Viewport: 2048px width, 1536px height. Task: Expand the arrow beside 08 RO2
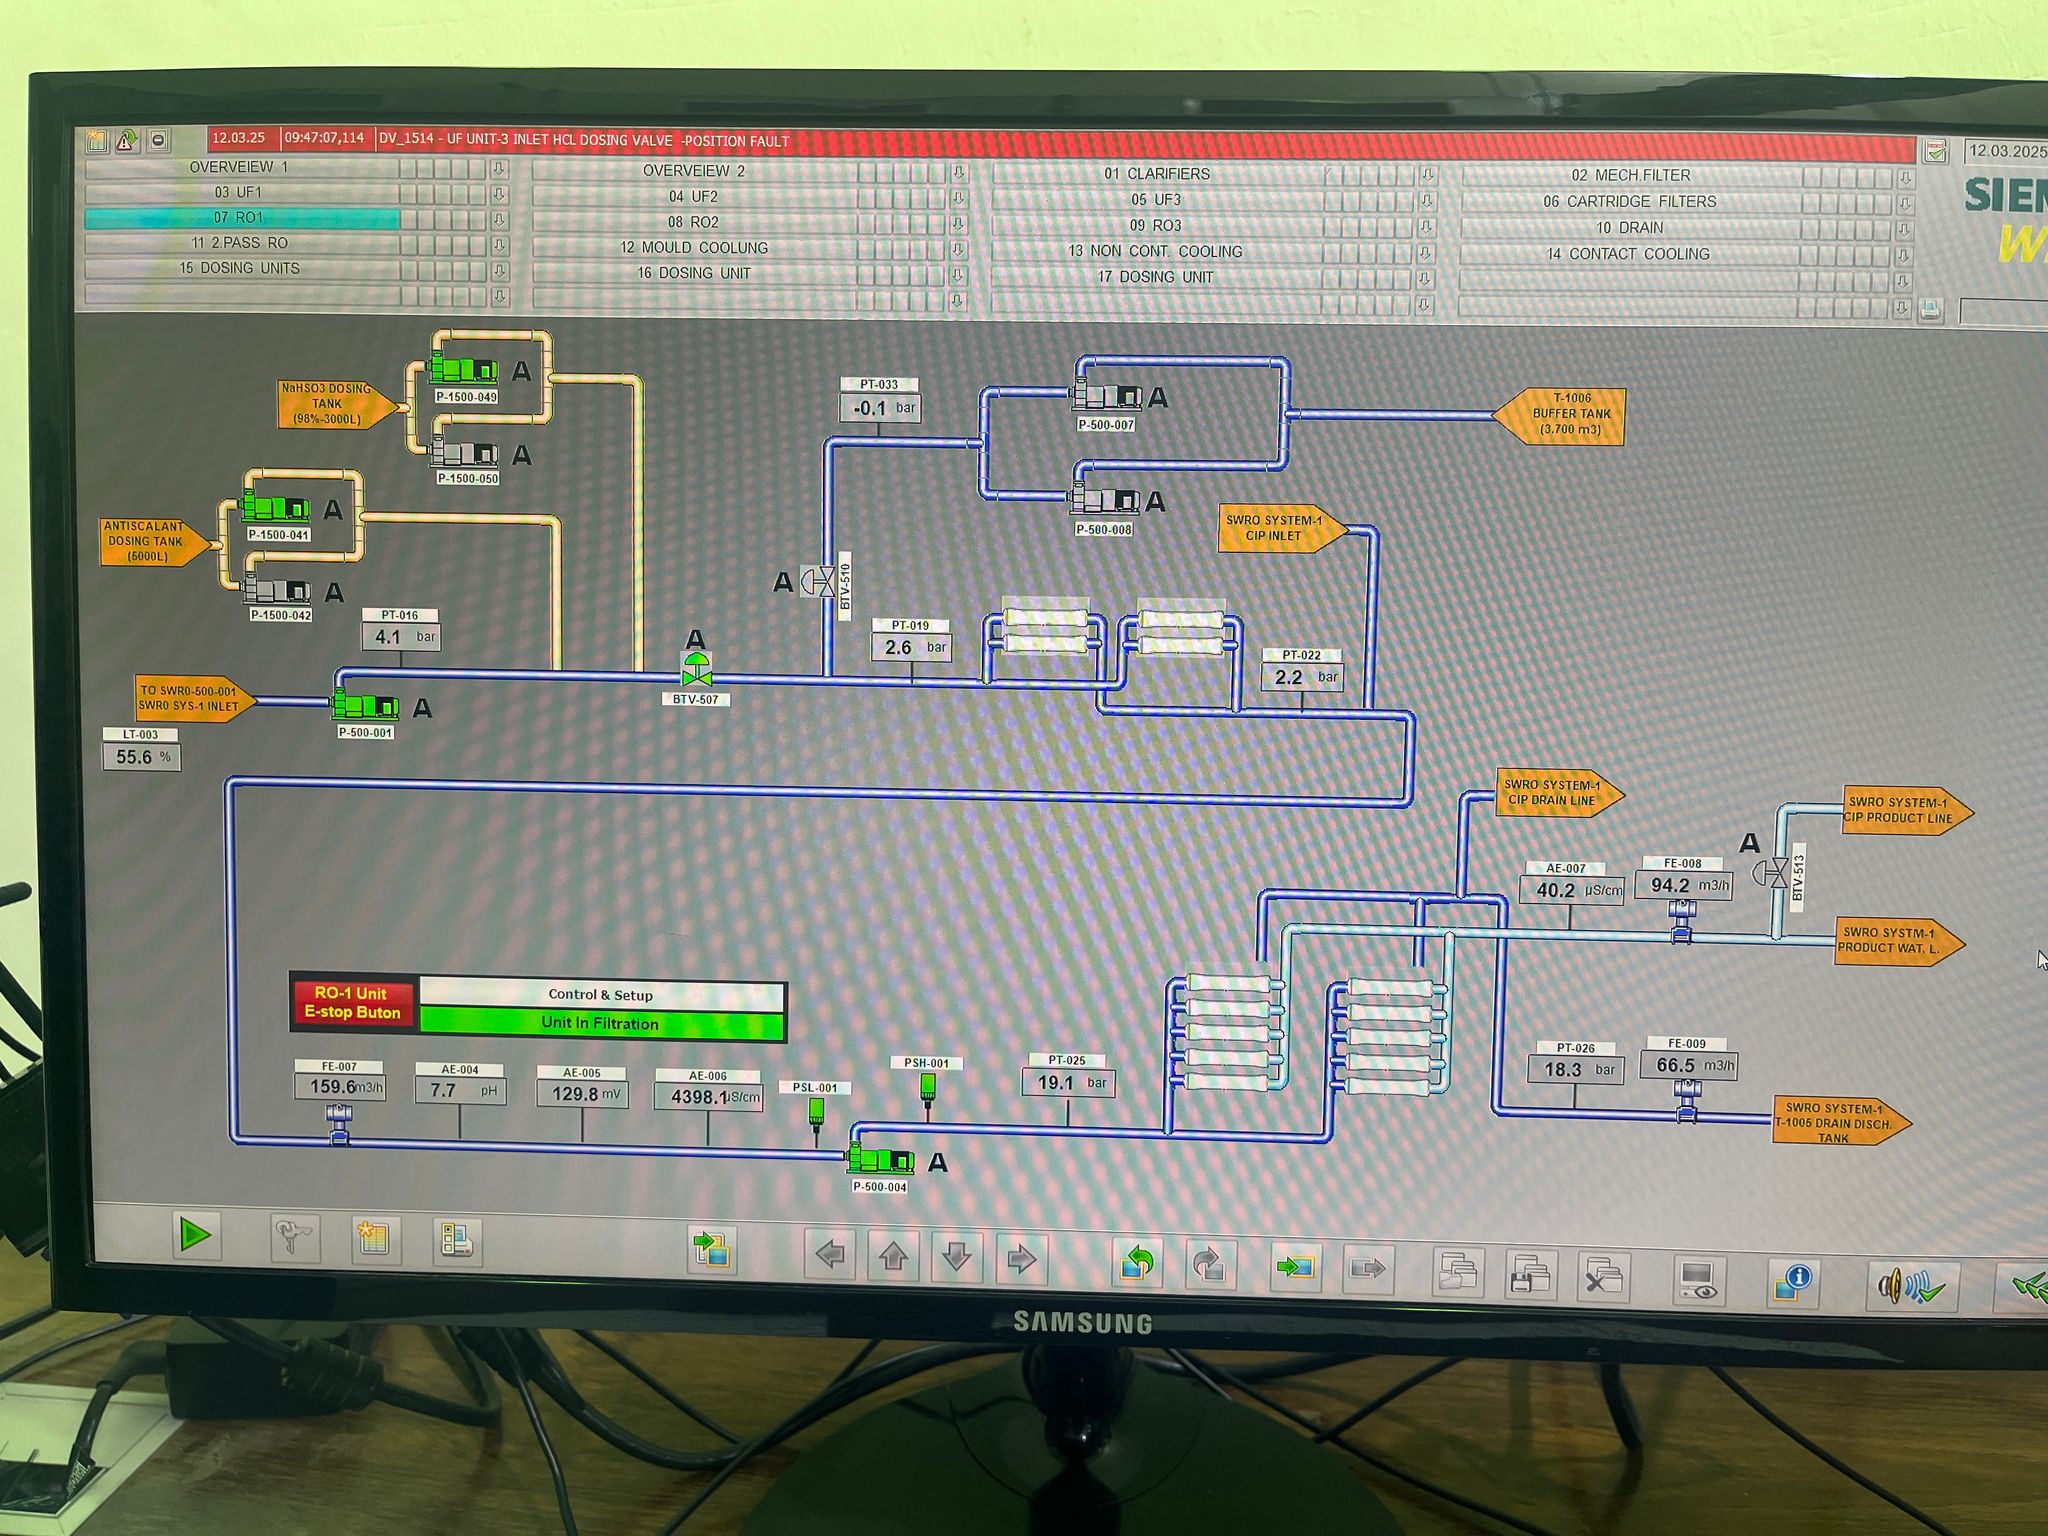coord(958,224)
